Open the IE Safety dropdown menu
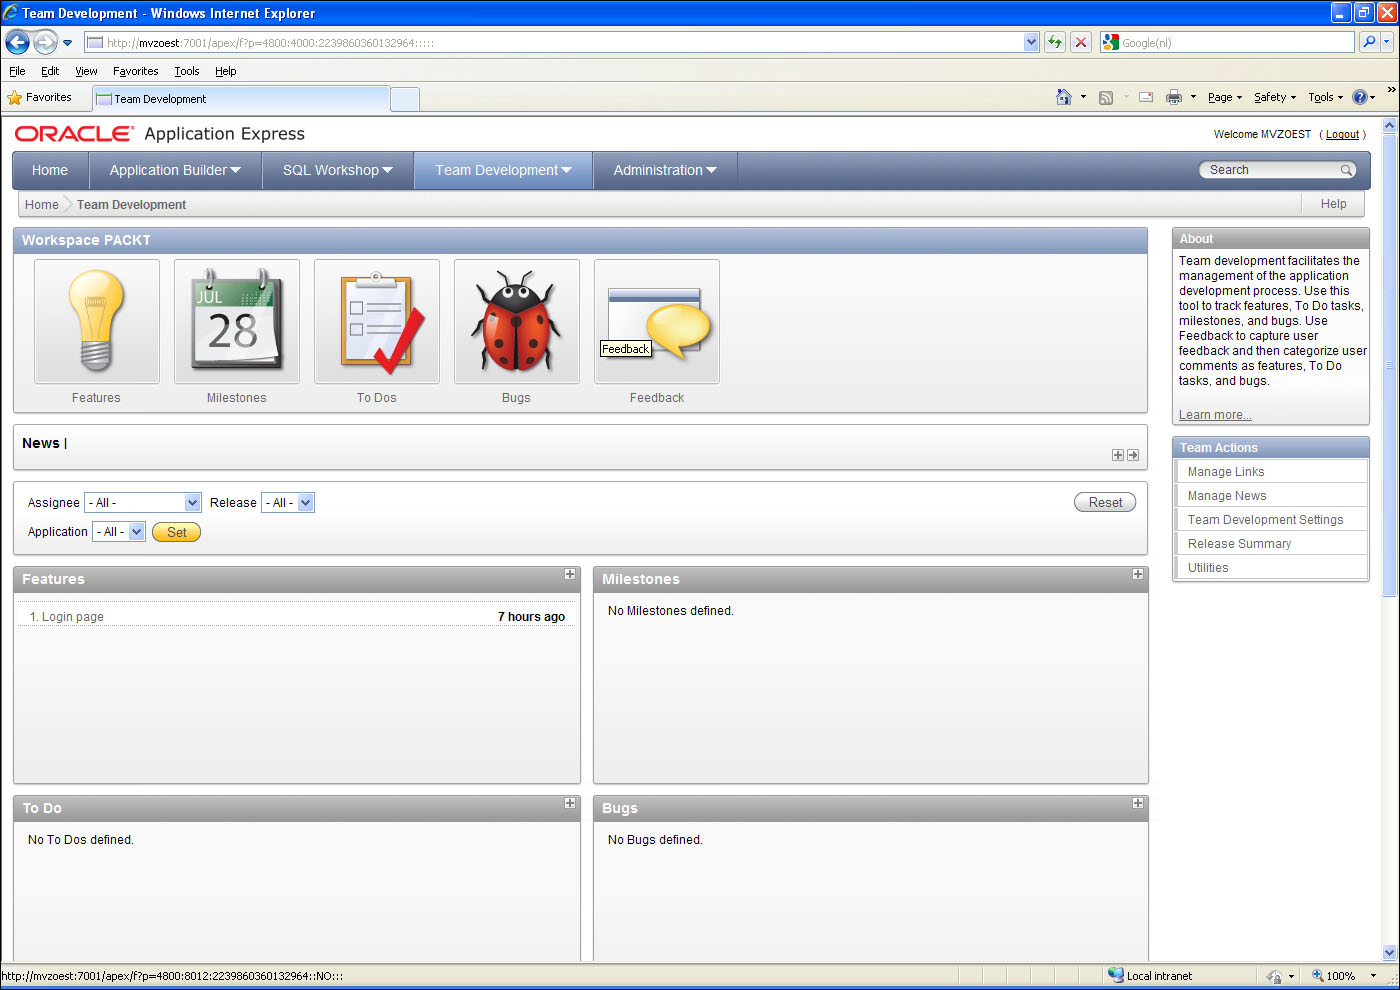The image size is (1400, 990). 1275,97
